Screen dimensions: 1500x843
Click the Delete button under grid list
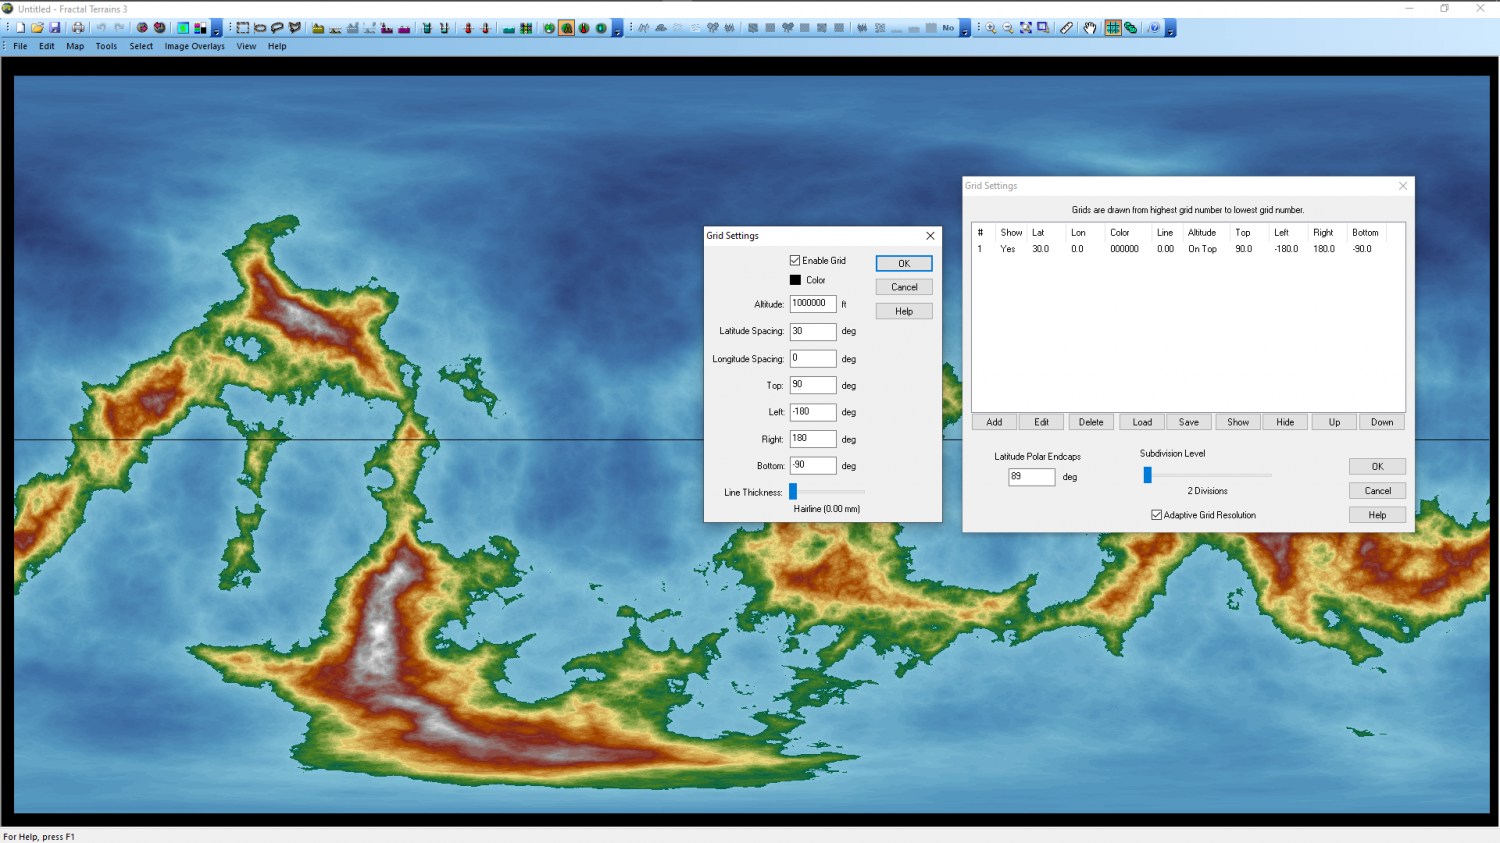(x=1091, y=422)
